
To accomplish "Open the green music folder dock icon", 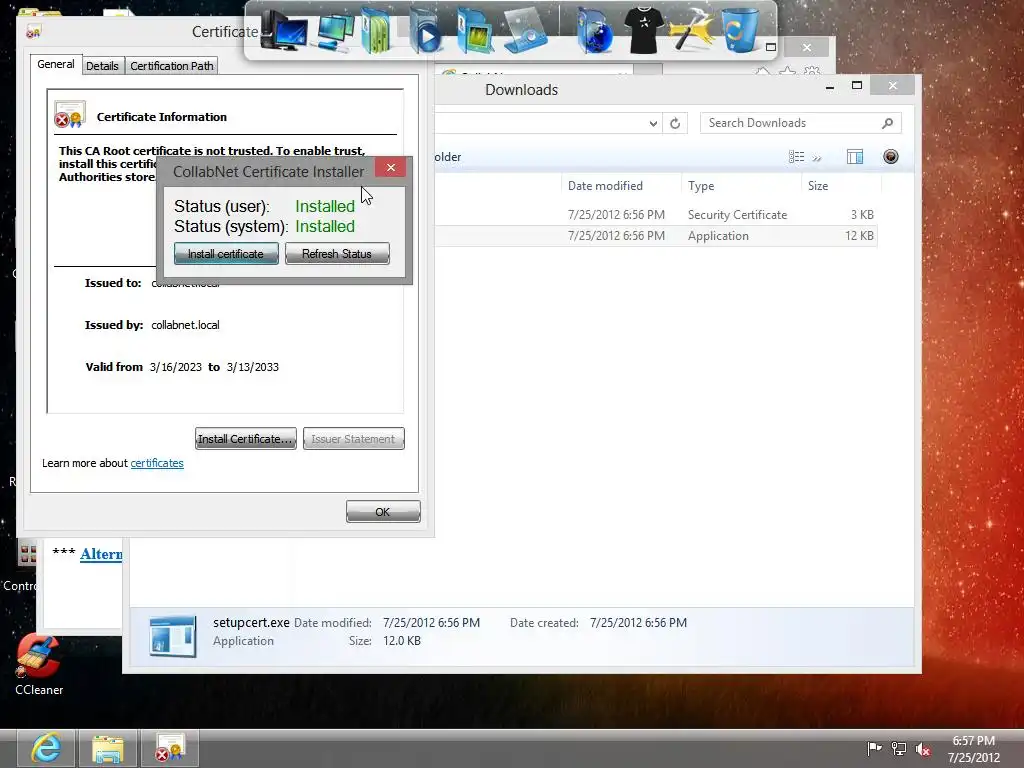I will click(x=377, y=31).
